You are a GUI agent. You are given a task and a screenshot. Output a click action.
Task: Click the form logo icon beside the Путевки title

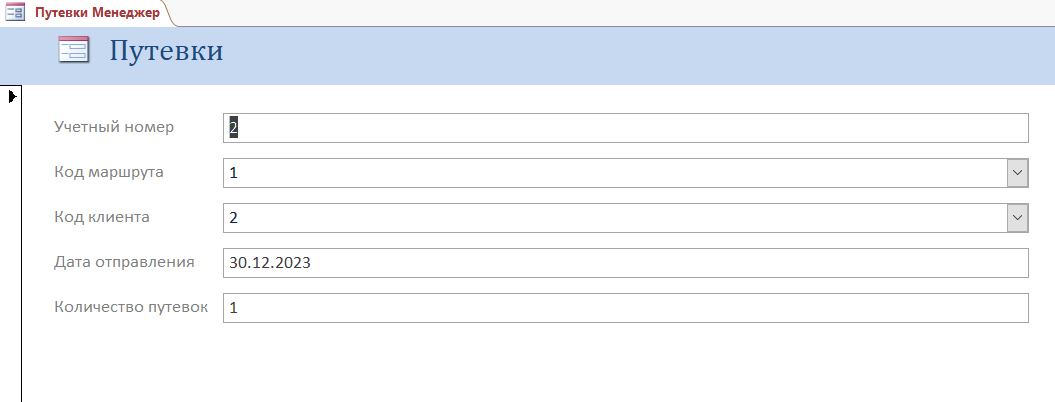[73, 50]
